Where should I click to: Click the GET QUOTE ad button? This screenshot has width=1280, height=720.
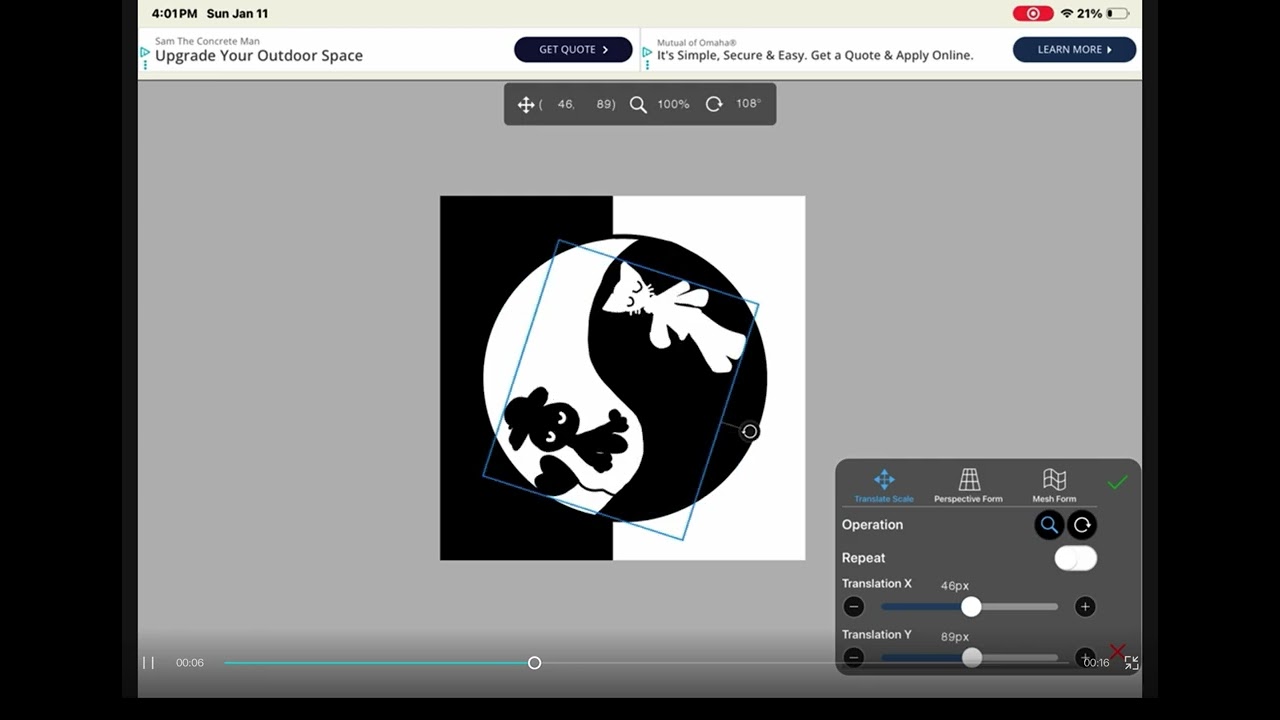(573, 49)
